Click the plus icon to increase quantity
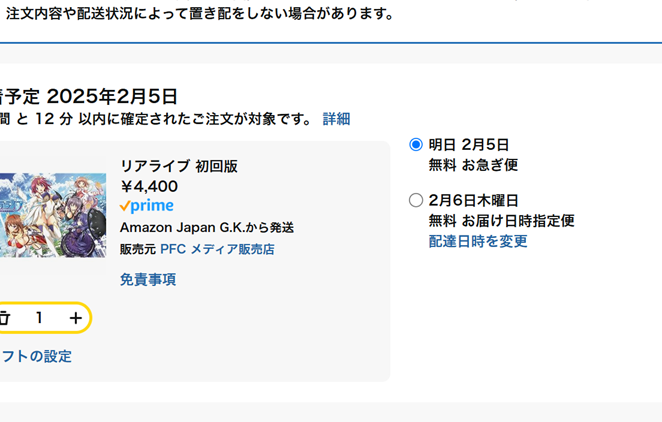Screen dimensions: 662x422 76,318
